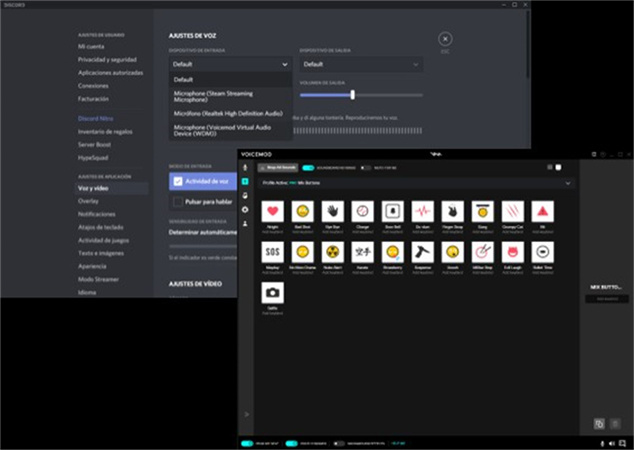
Task: Play the radioactive nuke alert sound tile
Action: tap(332, 252)
